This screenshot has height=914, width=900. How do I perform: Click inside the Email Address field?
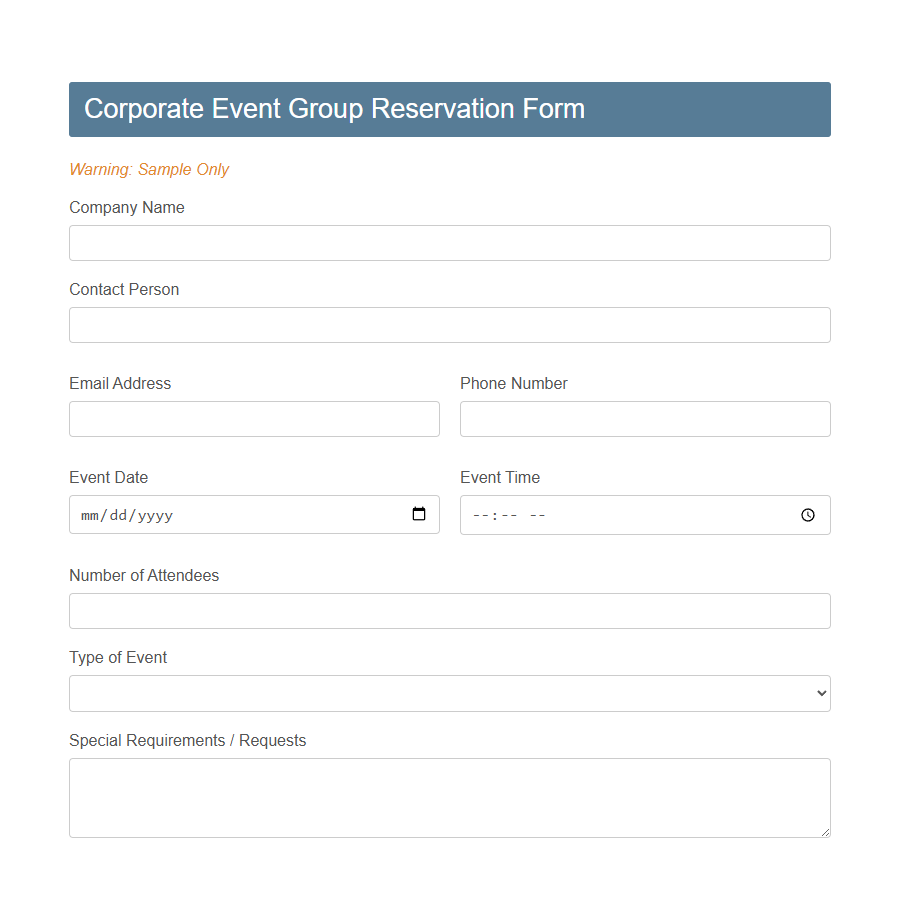tap(254, 419)
